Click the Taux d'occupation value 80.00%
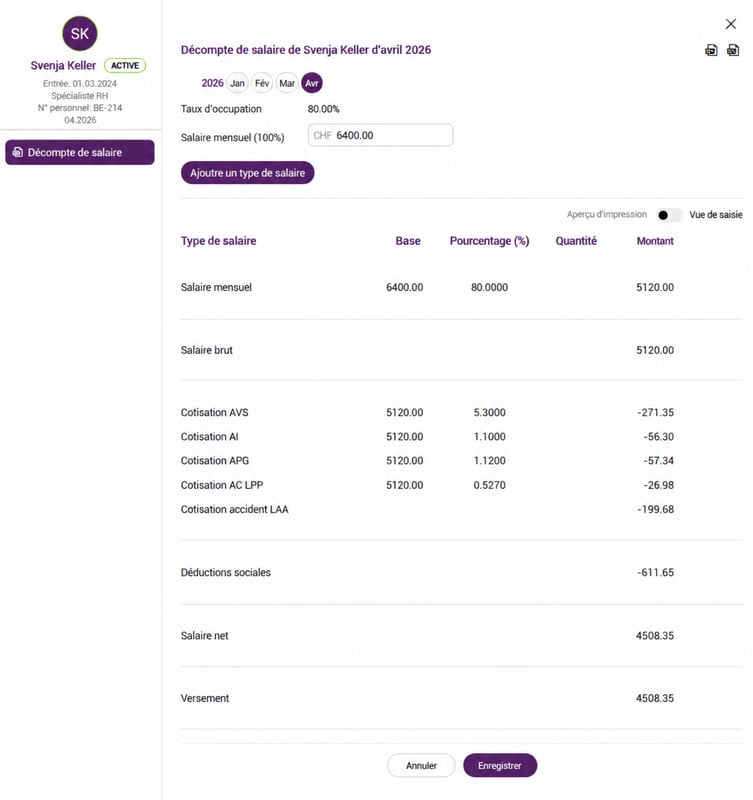 [323, 109]
